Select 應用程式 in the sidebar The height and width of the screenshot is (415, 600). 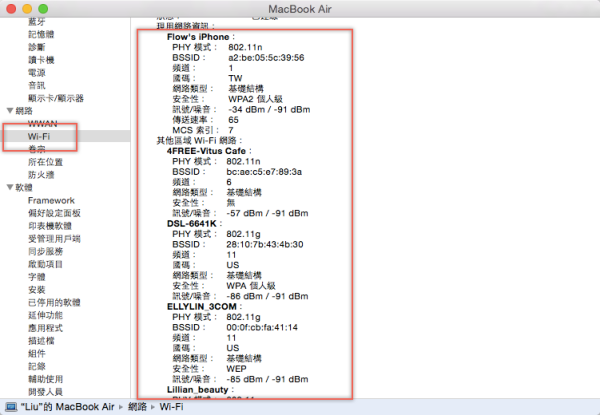point(45,328)
